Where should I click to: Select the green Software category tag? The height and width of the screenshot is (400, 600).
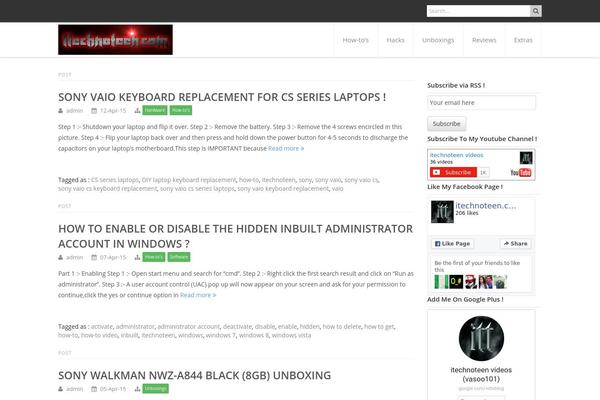(179, 257)
